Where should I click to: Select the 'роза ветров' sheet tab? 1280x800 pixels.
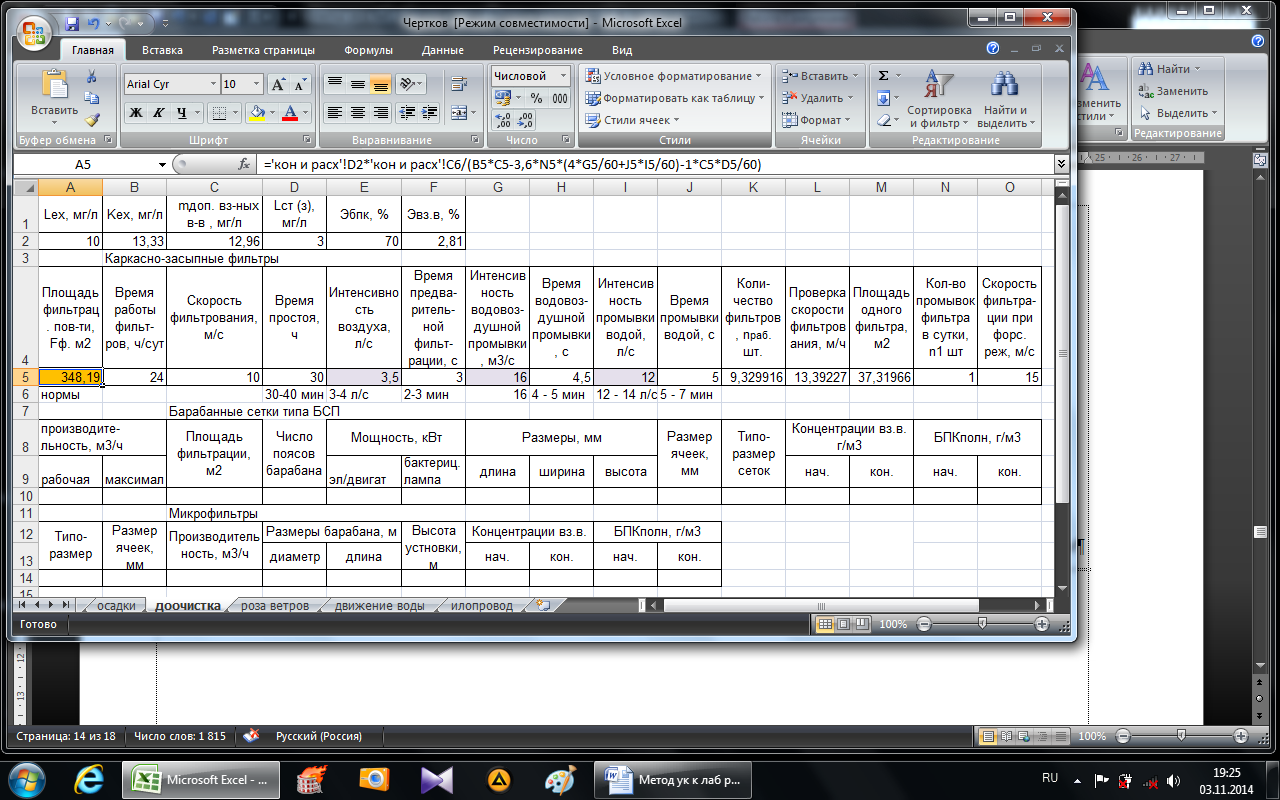275,606
